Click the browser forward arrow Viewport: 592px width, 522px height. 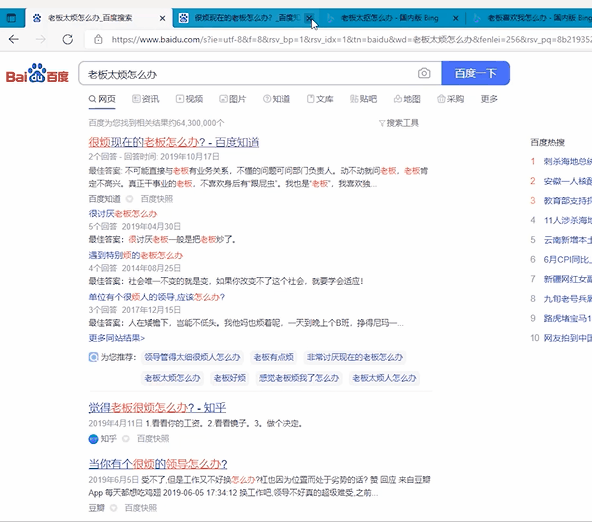(x=40, y=39)
